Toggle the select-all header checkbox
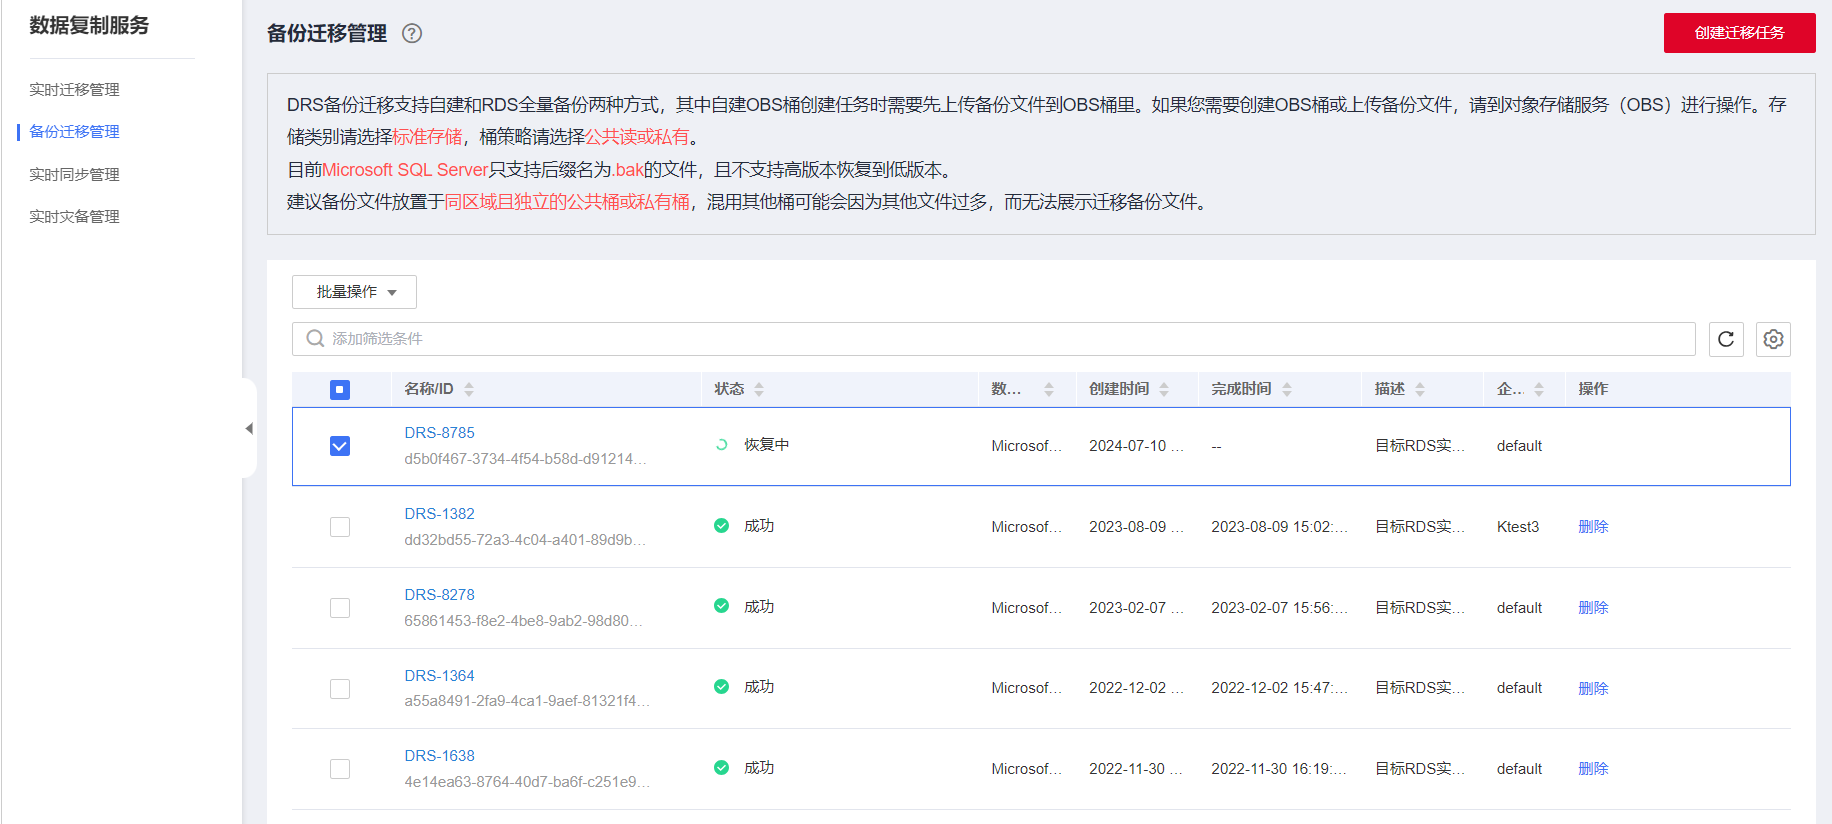This screenshot has width=1832, height=824. pos(340,390)
